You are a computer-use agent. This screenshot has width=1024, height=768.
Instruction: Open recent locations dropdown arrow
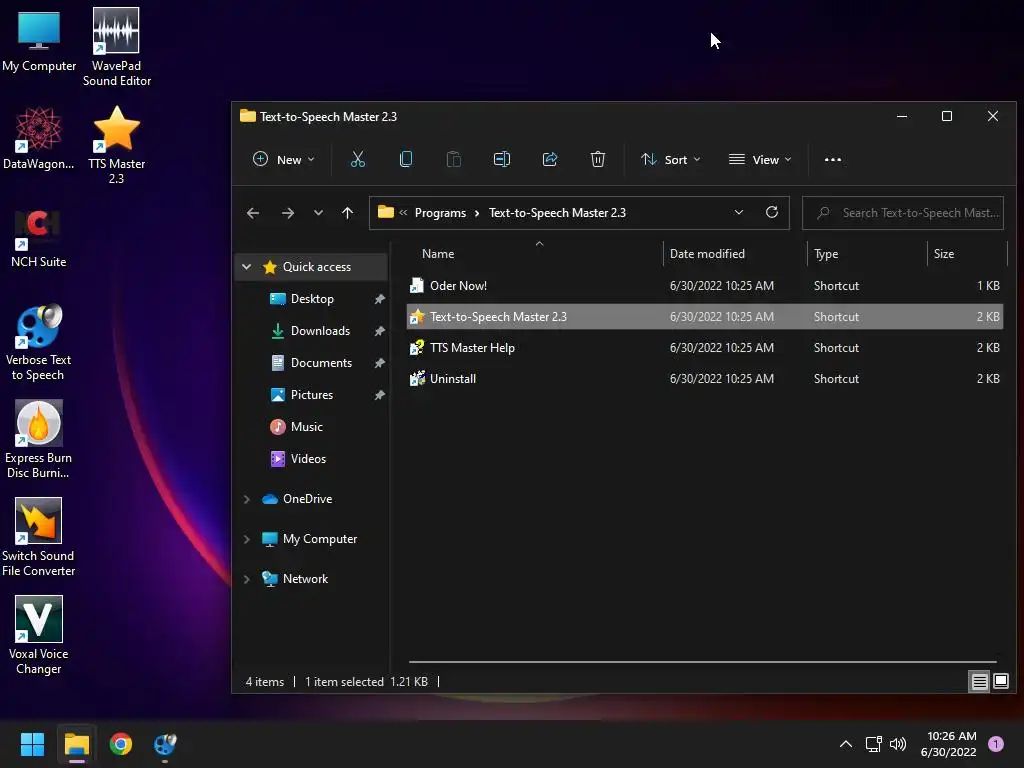click(318, 213)
